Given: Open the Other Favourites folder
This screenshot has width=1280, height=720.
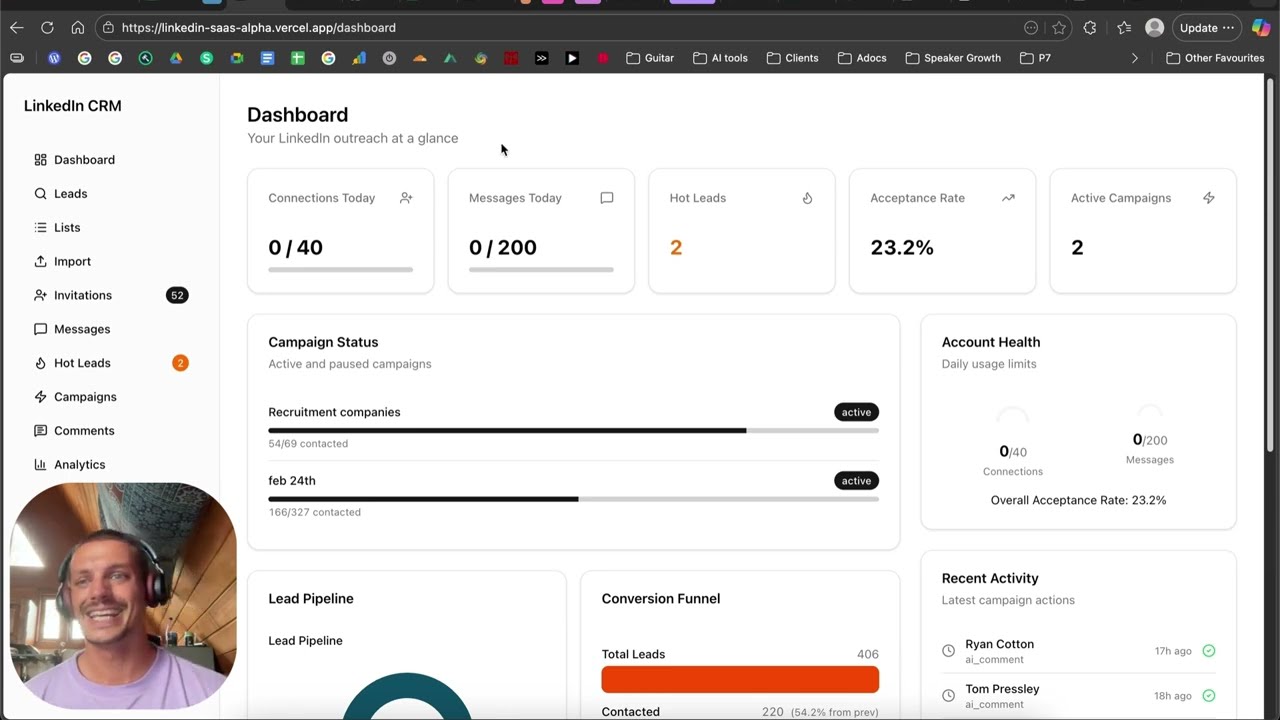Looking at the screenshot, I should click(1215, 58).
